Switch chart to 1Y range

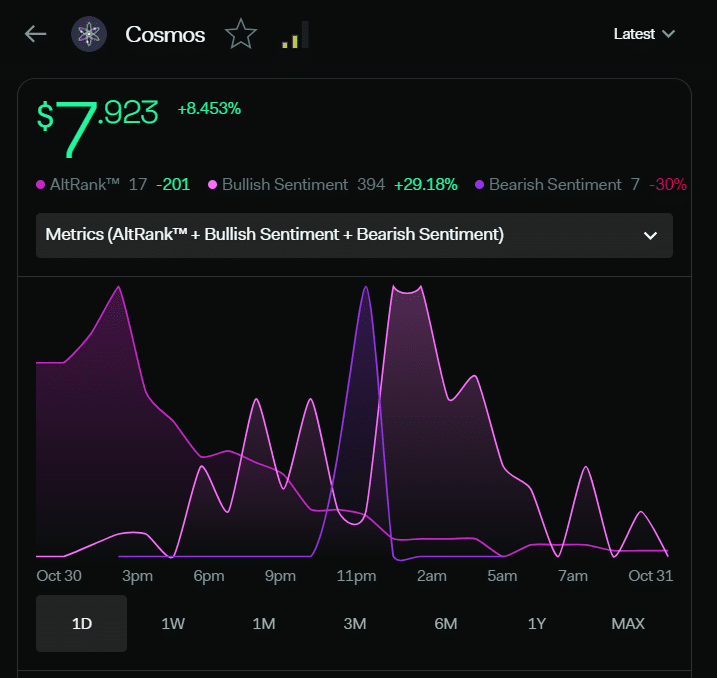point(537,623)
